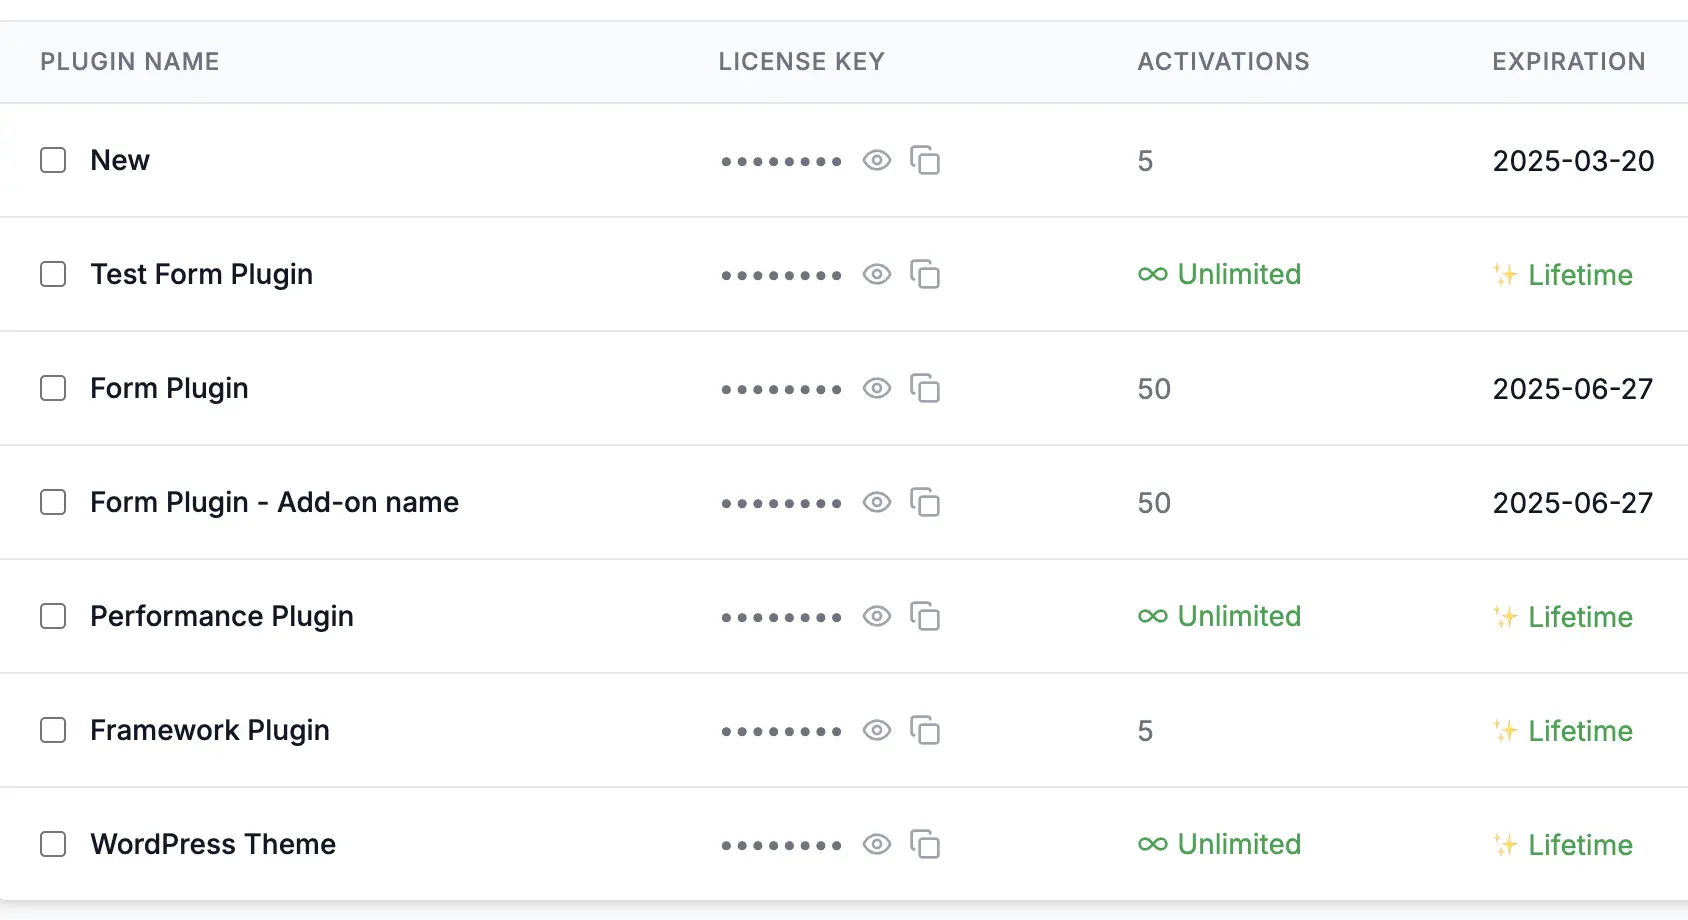Copy license key of Form Plugin row
The width and height of the screenshot is (1688, 920).
[925, 388]
